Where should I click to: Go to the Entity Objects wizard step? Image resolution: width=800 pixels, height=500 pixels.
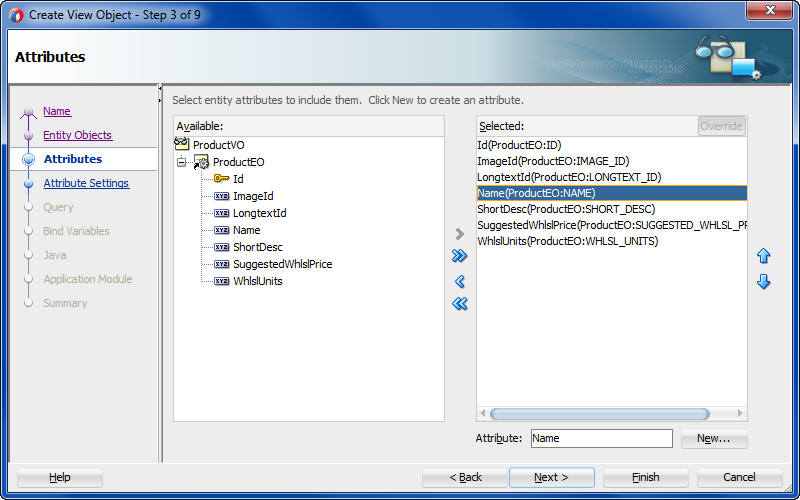click(78, 135)
